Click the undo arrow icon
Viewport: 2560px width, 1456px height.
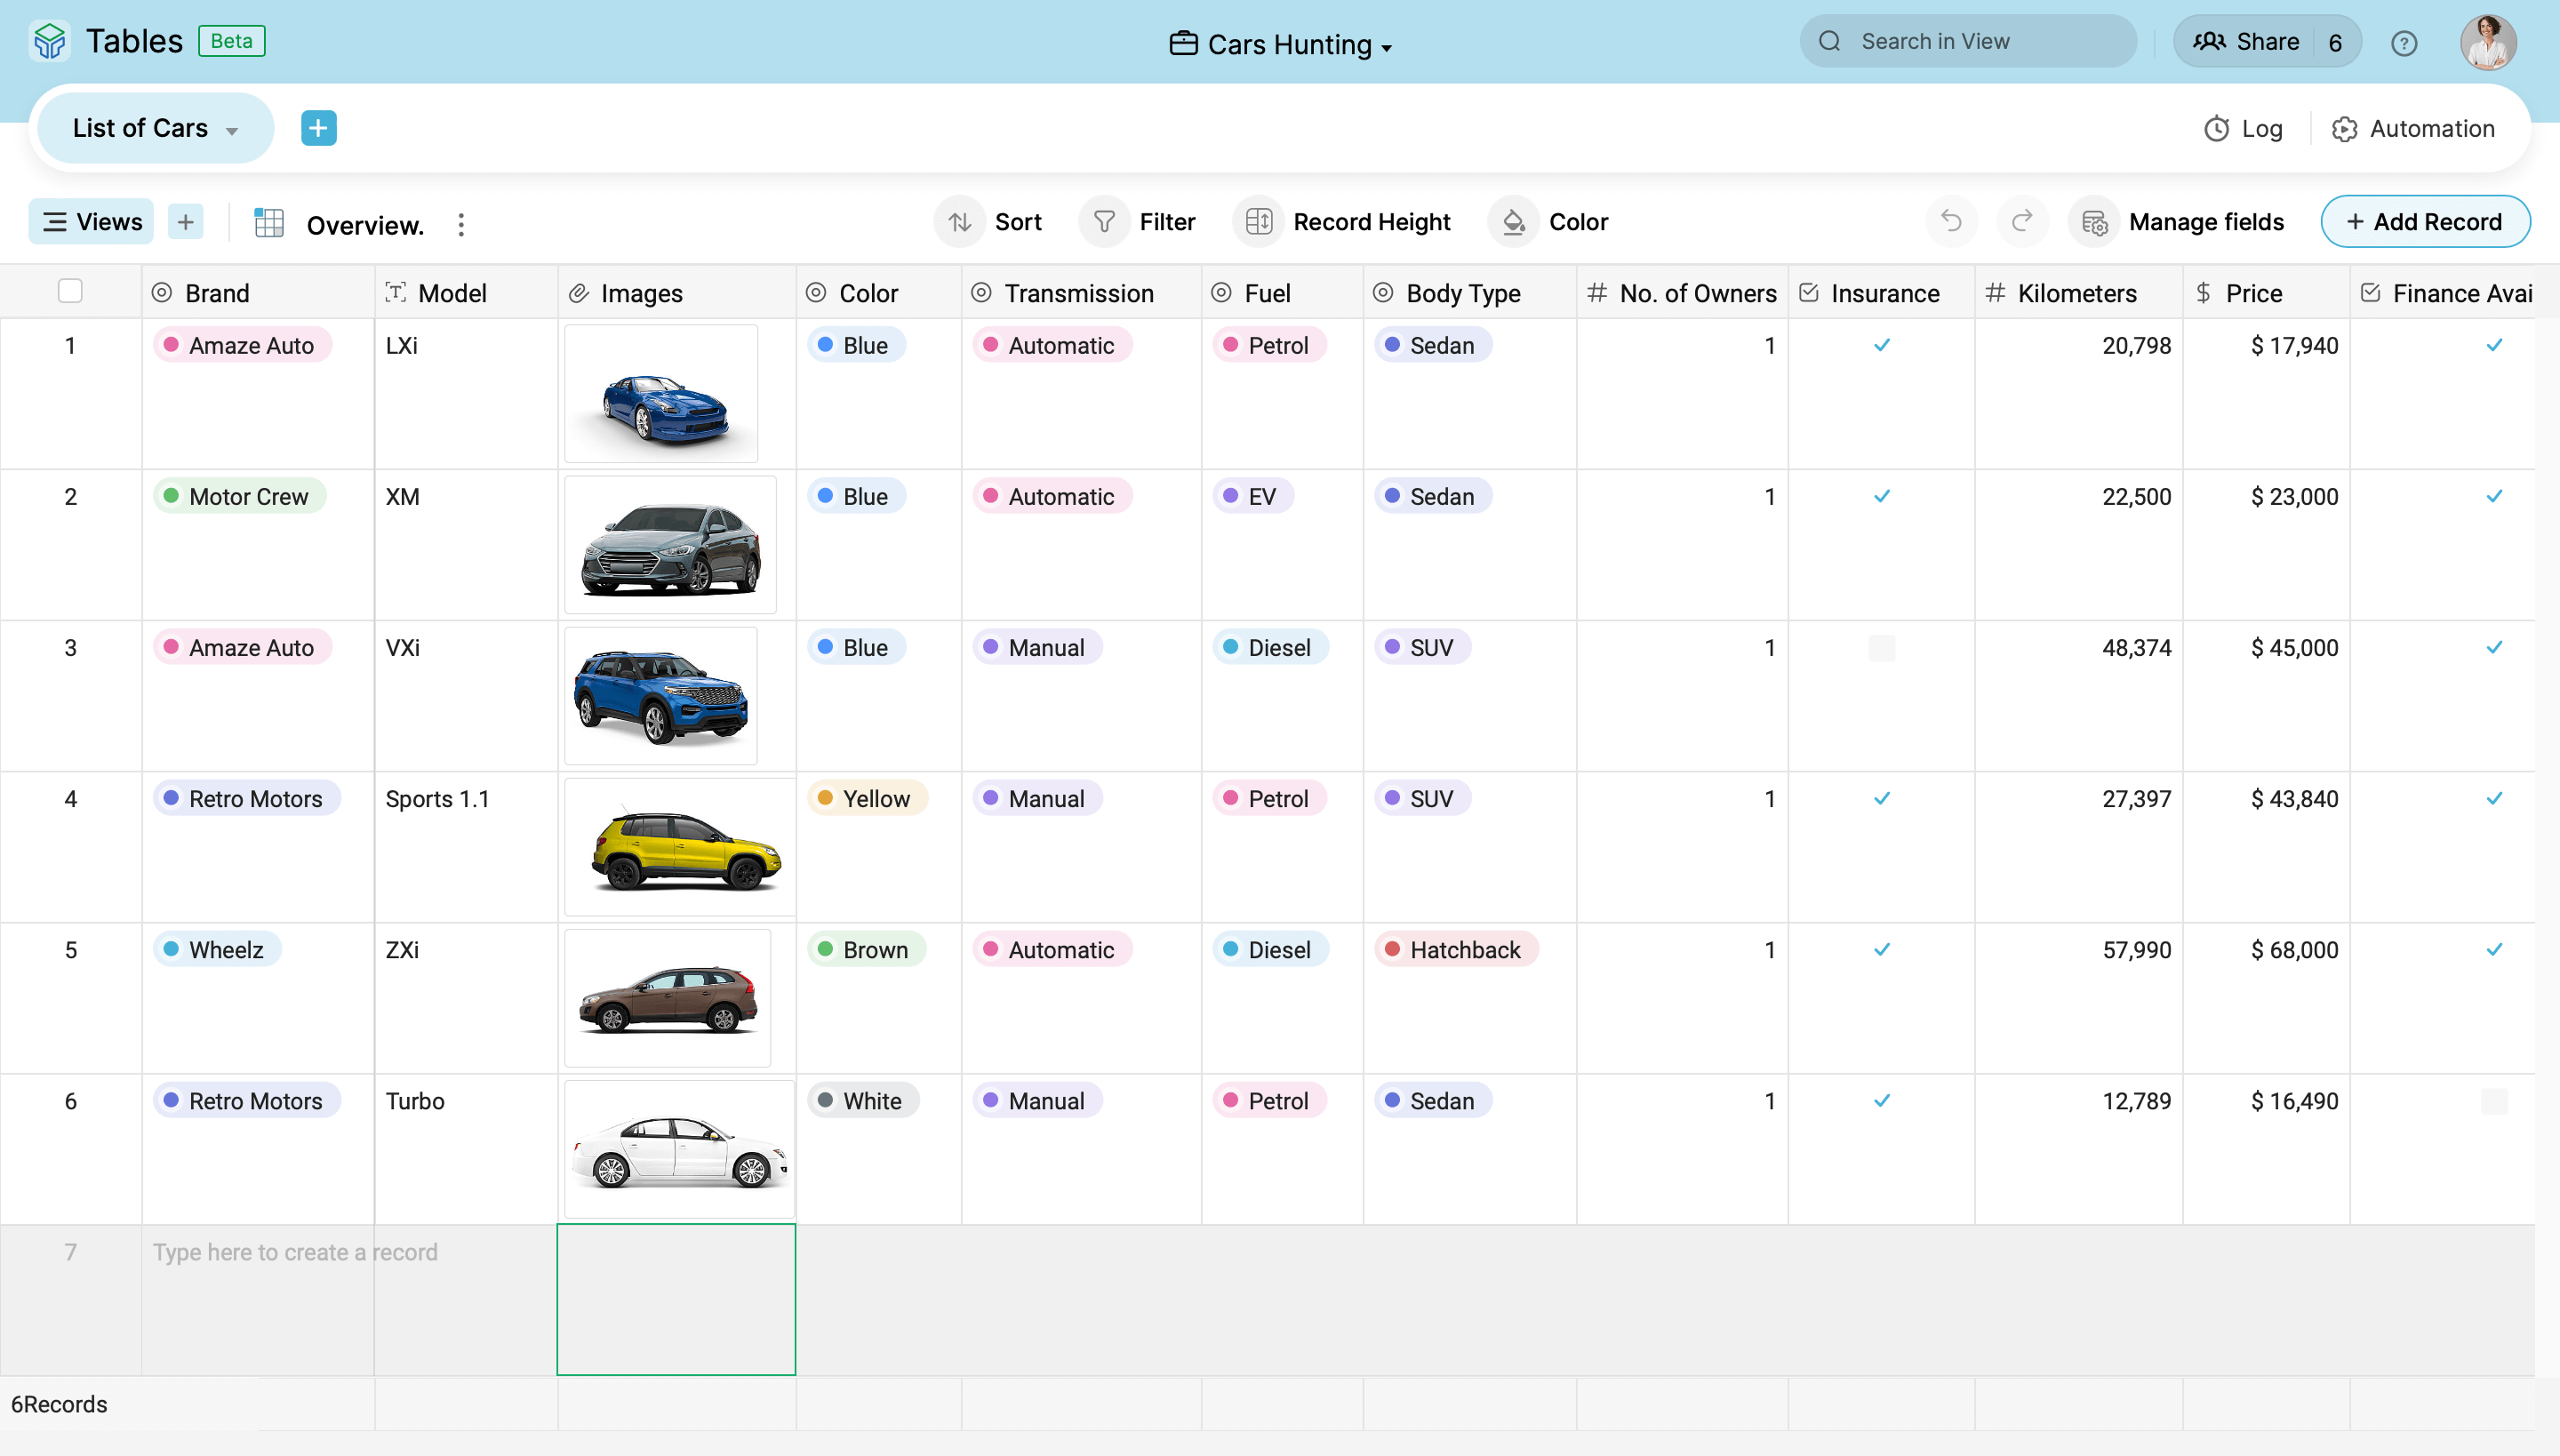(x=1951, y=221)
